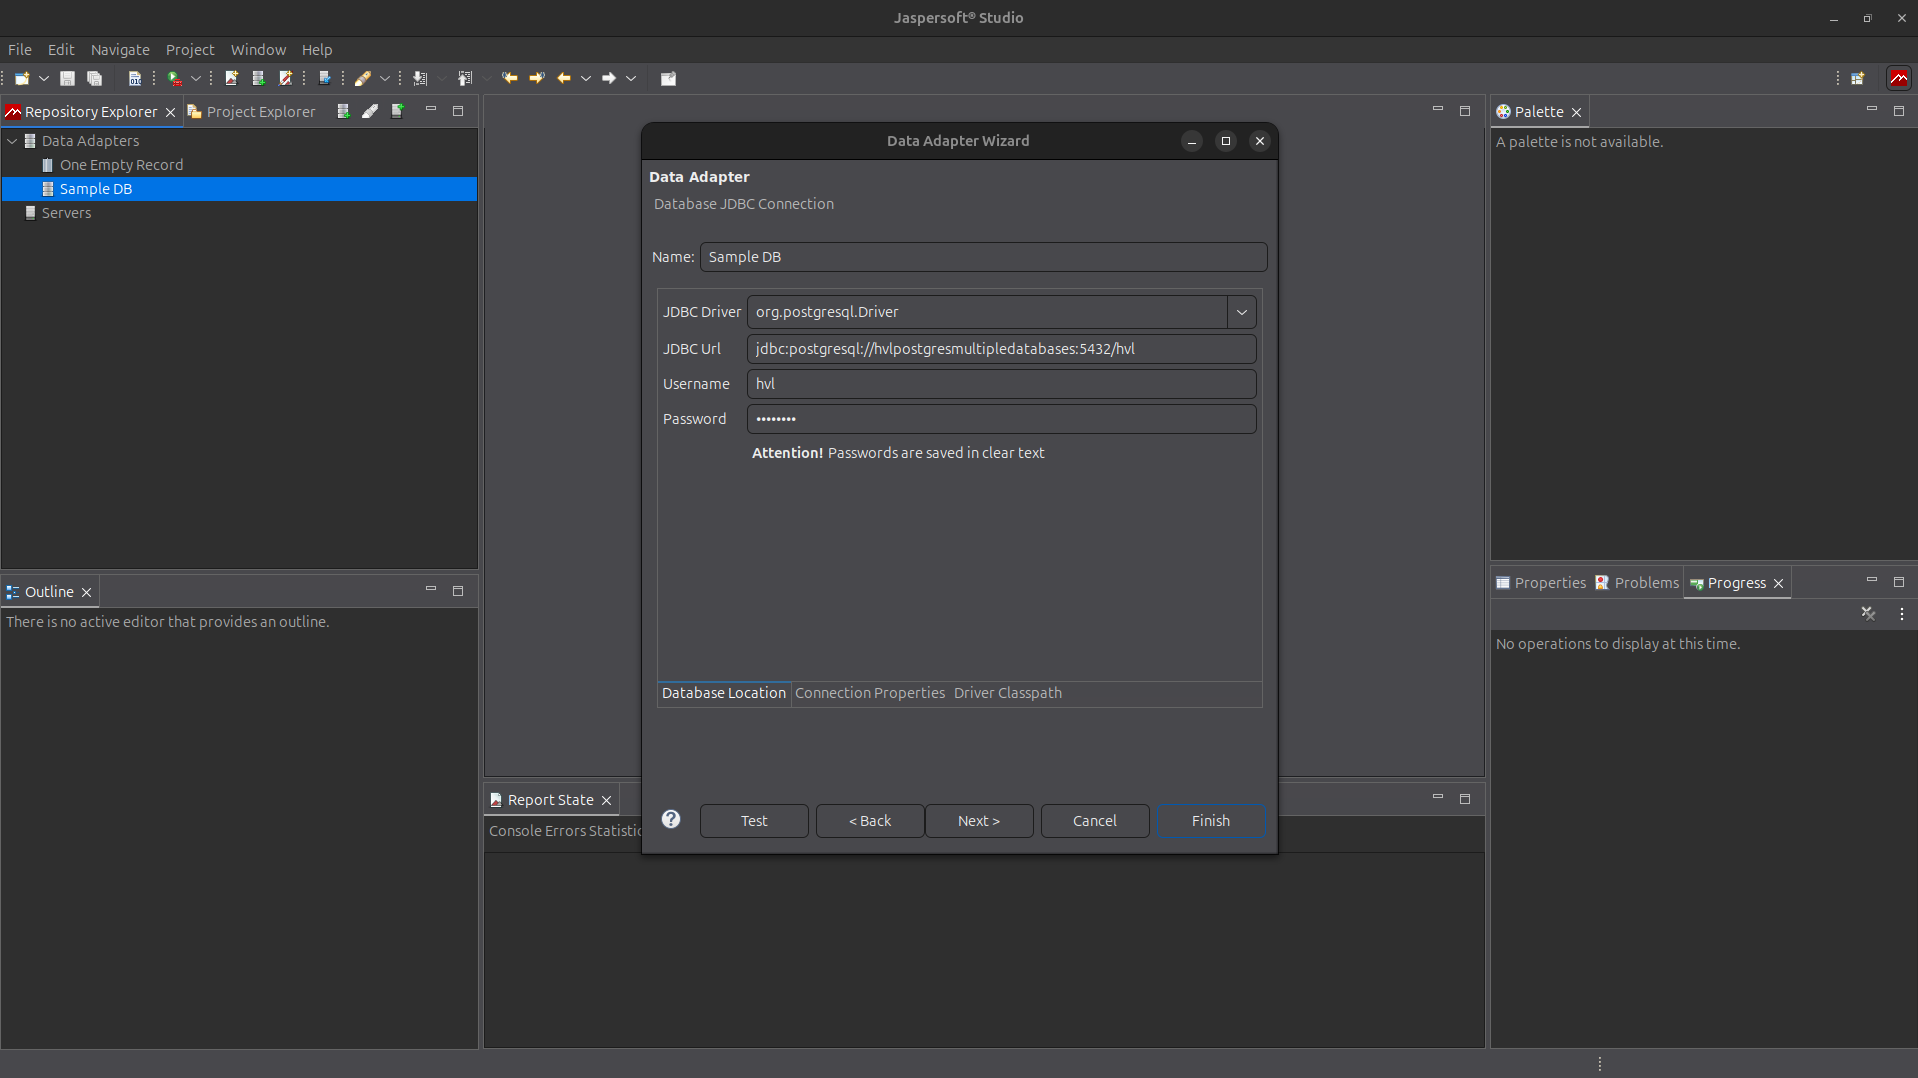Open the Back history dropdown arrow
Viewport: 1918px width, 1078px height.
(x=586, y=78)
